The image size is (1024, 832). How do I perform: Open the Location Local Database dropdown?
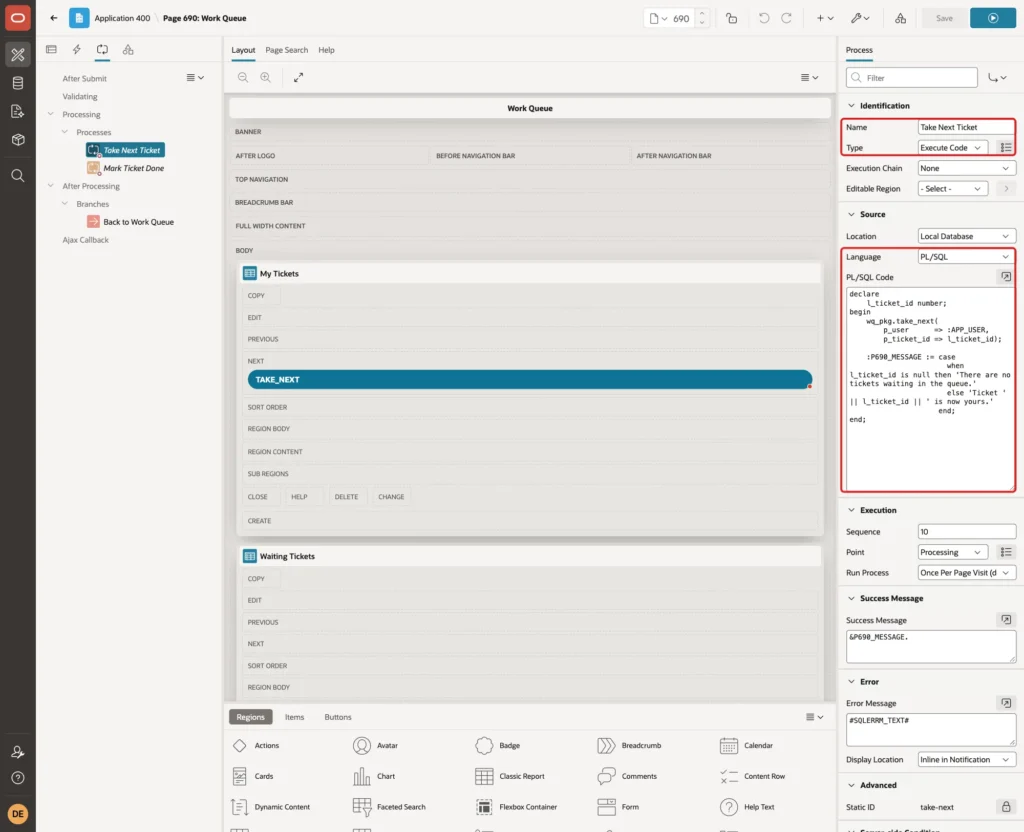tap(967, 236)
